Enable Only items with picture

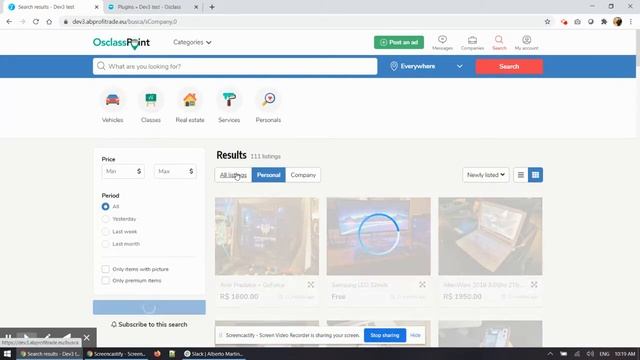(105, 269)
